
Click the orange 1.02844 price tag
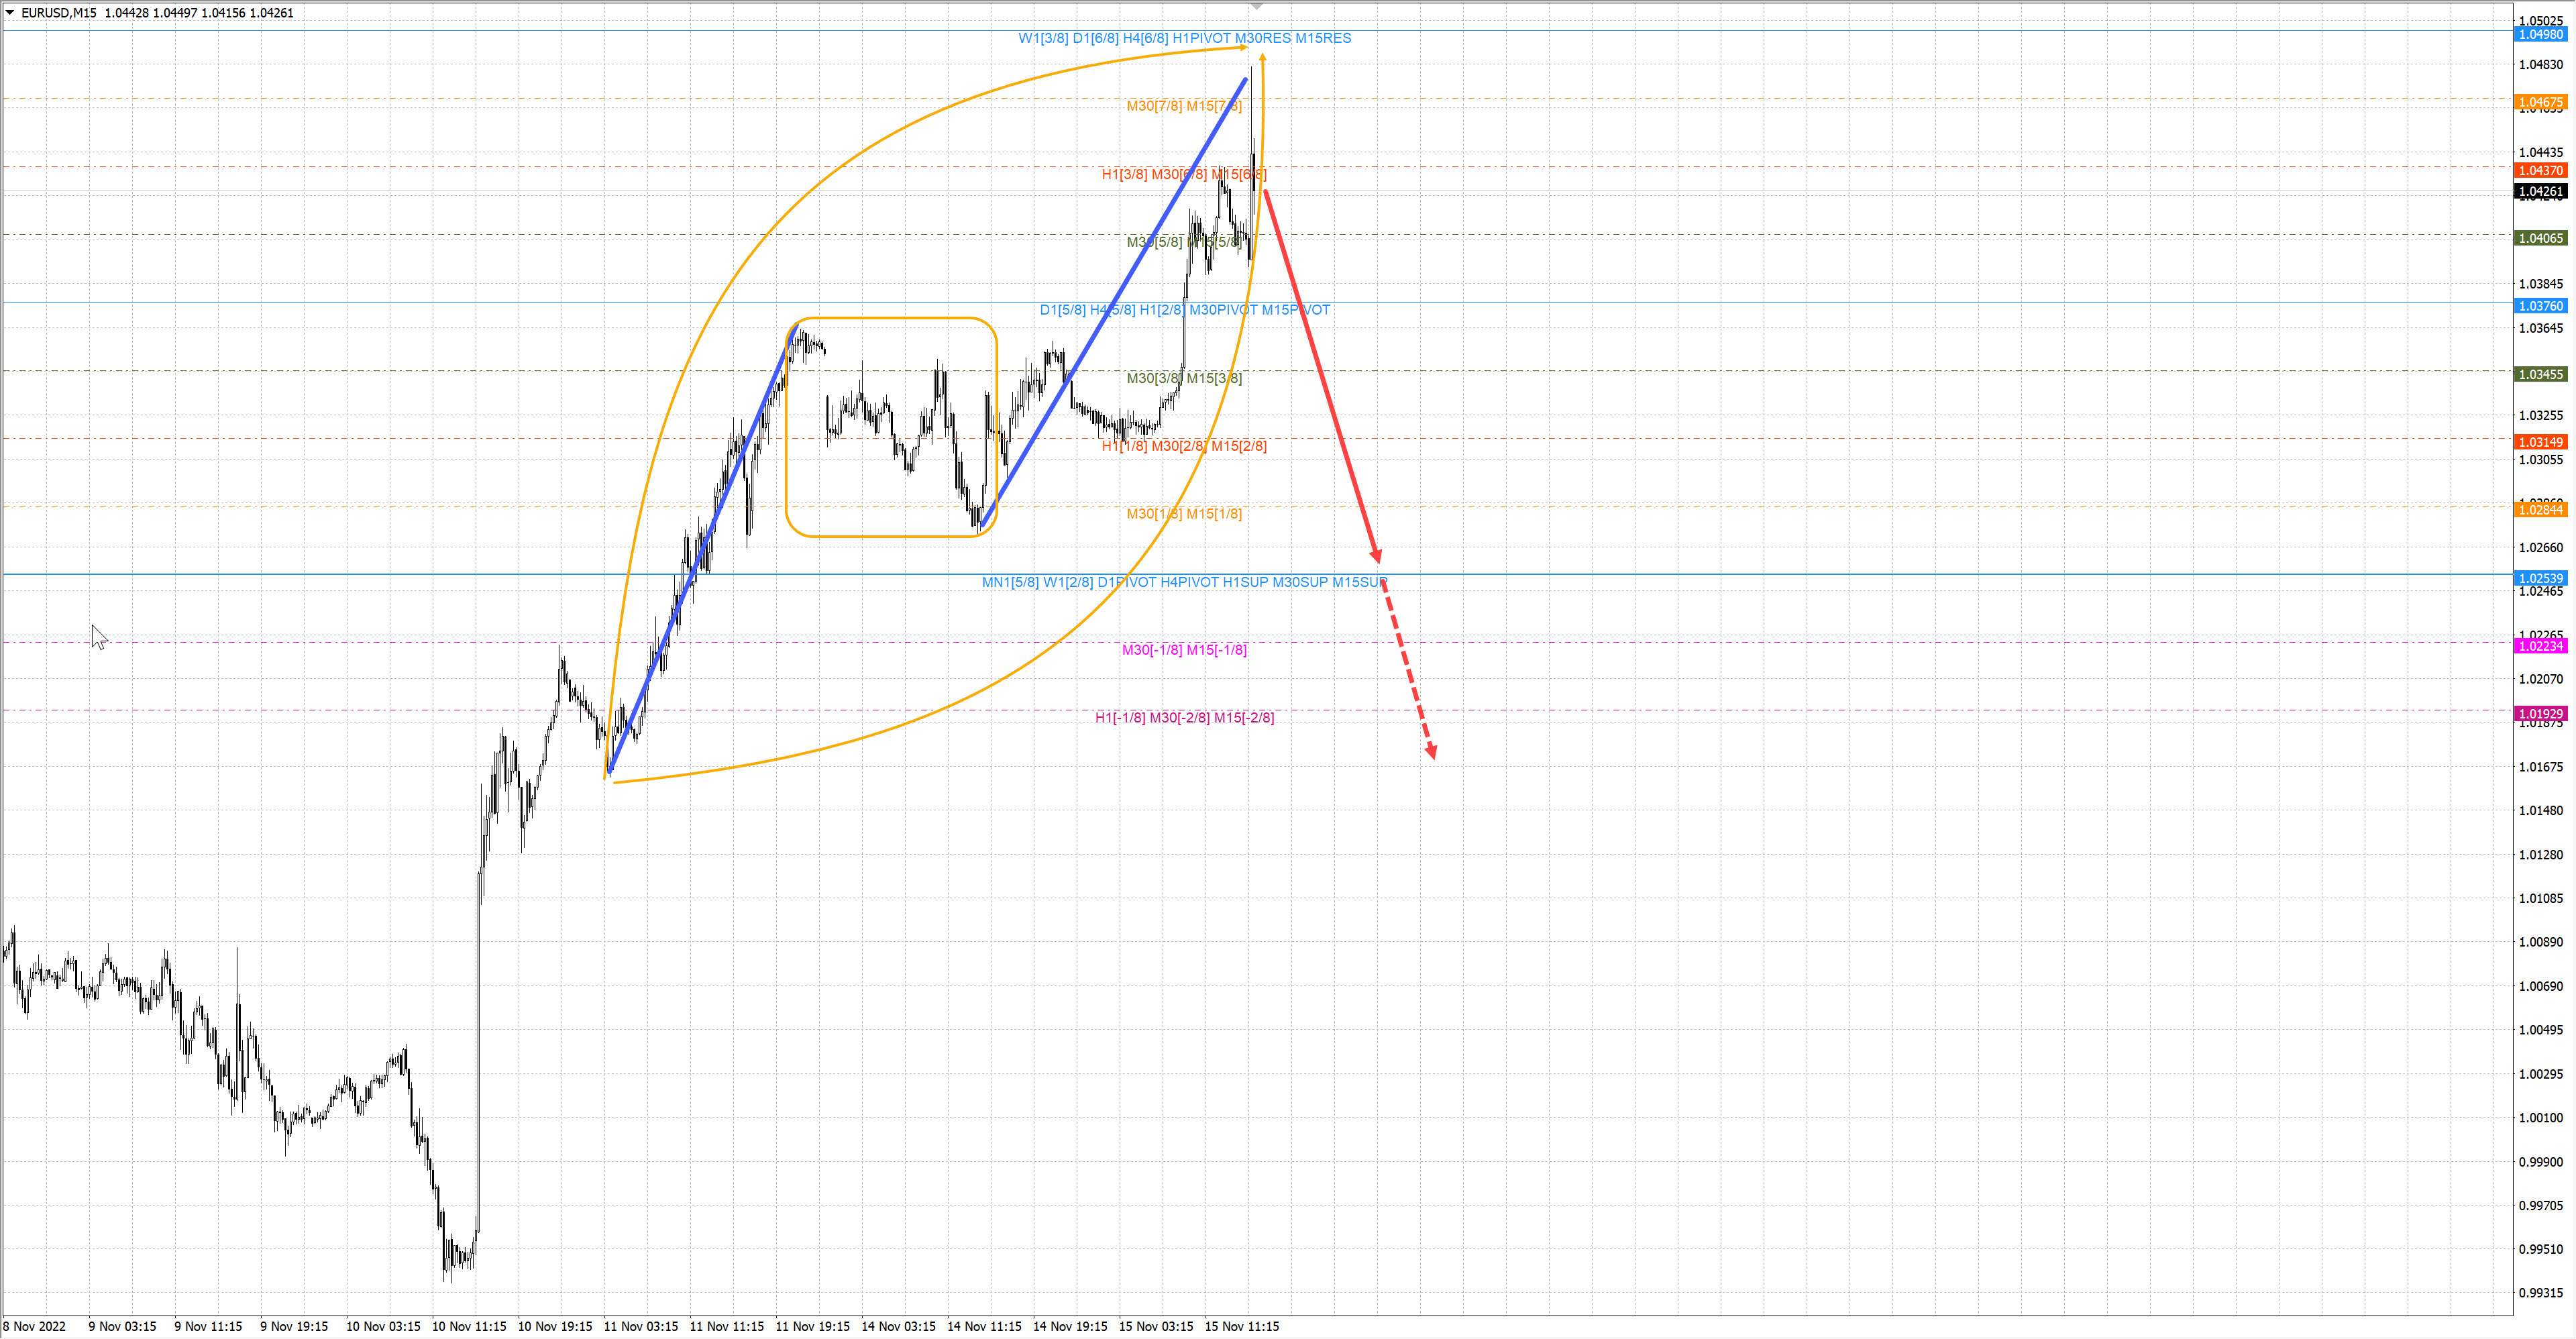(2540, 510)
